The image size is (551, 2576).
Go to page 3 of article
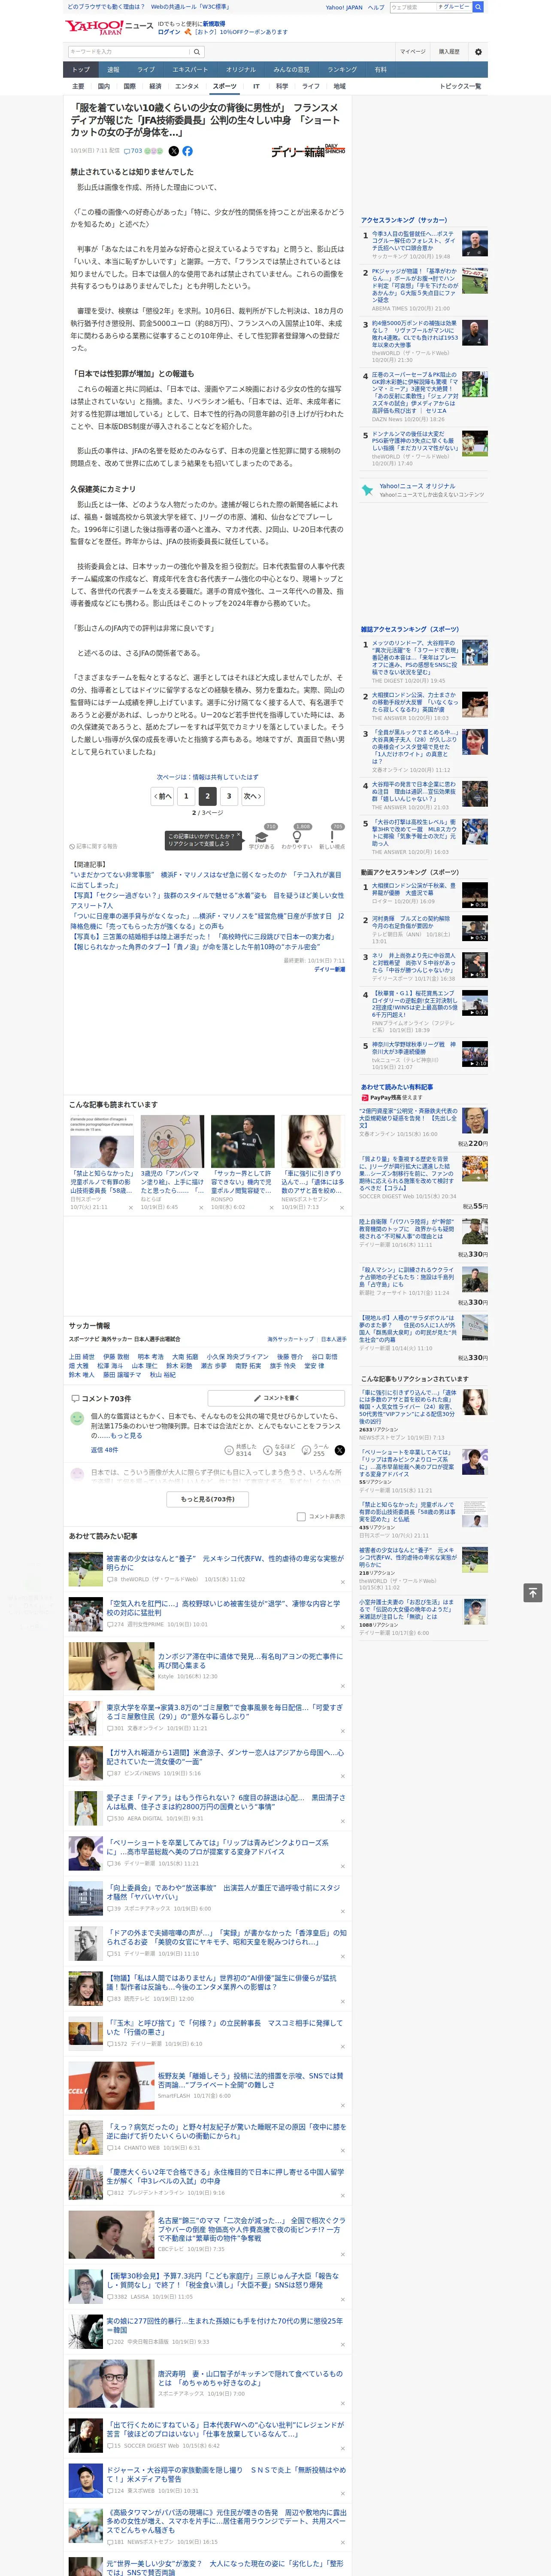coord(229,796)
